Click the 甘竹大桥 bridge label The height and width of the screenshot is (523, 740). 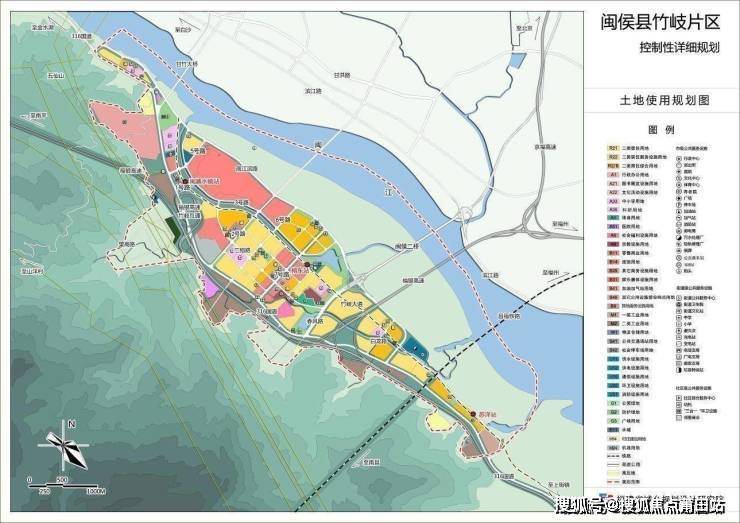[187, 64]
